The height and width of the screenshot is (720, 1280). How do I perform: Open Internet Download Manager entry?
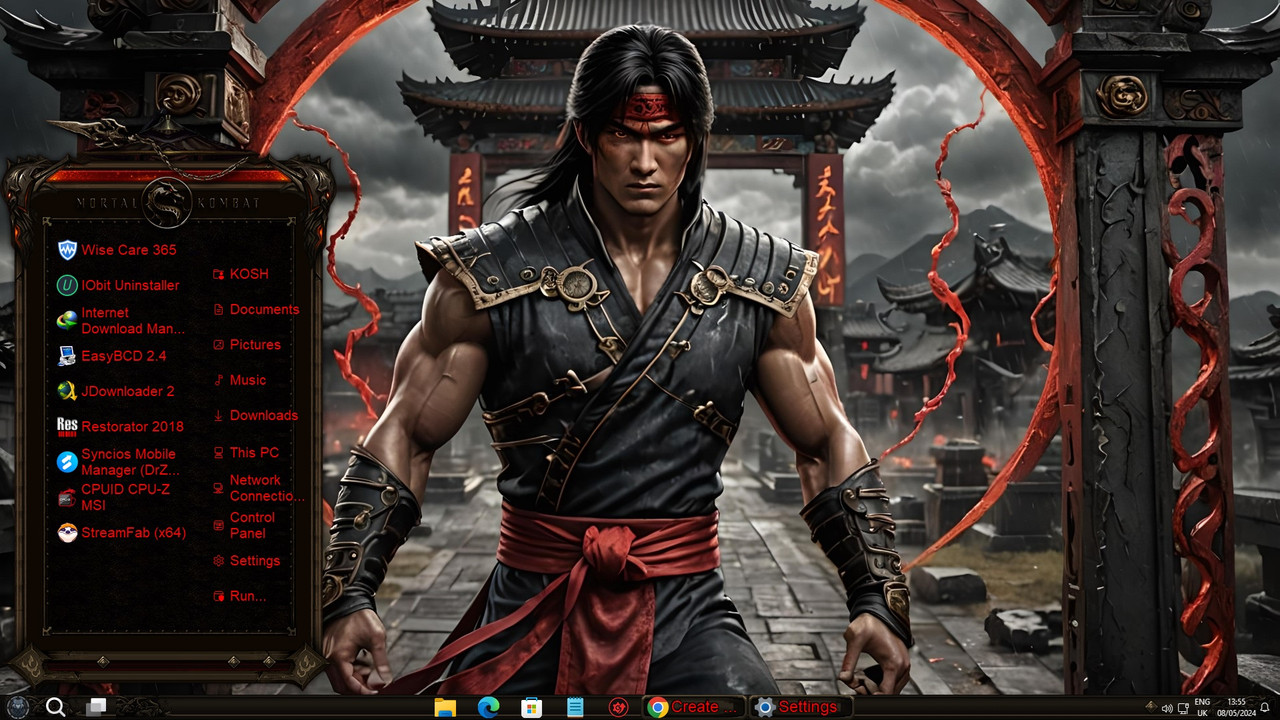pyautogui.click(x=121, y=320)
